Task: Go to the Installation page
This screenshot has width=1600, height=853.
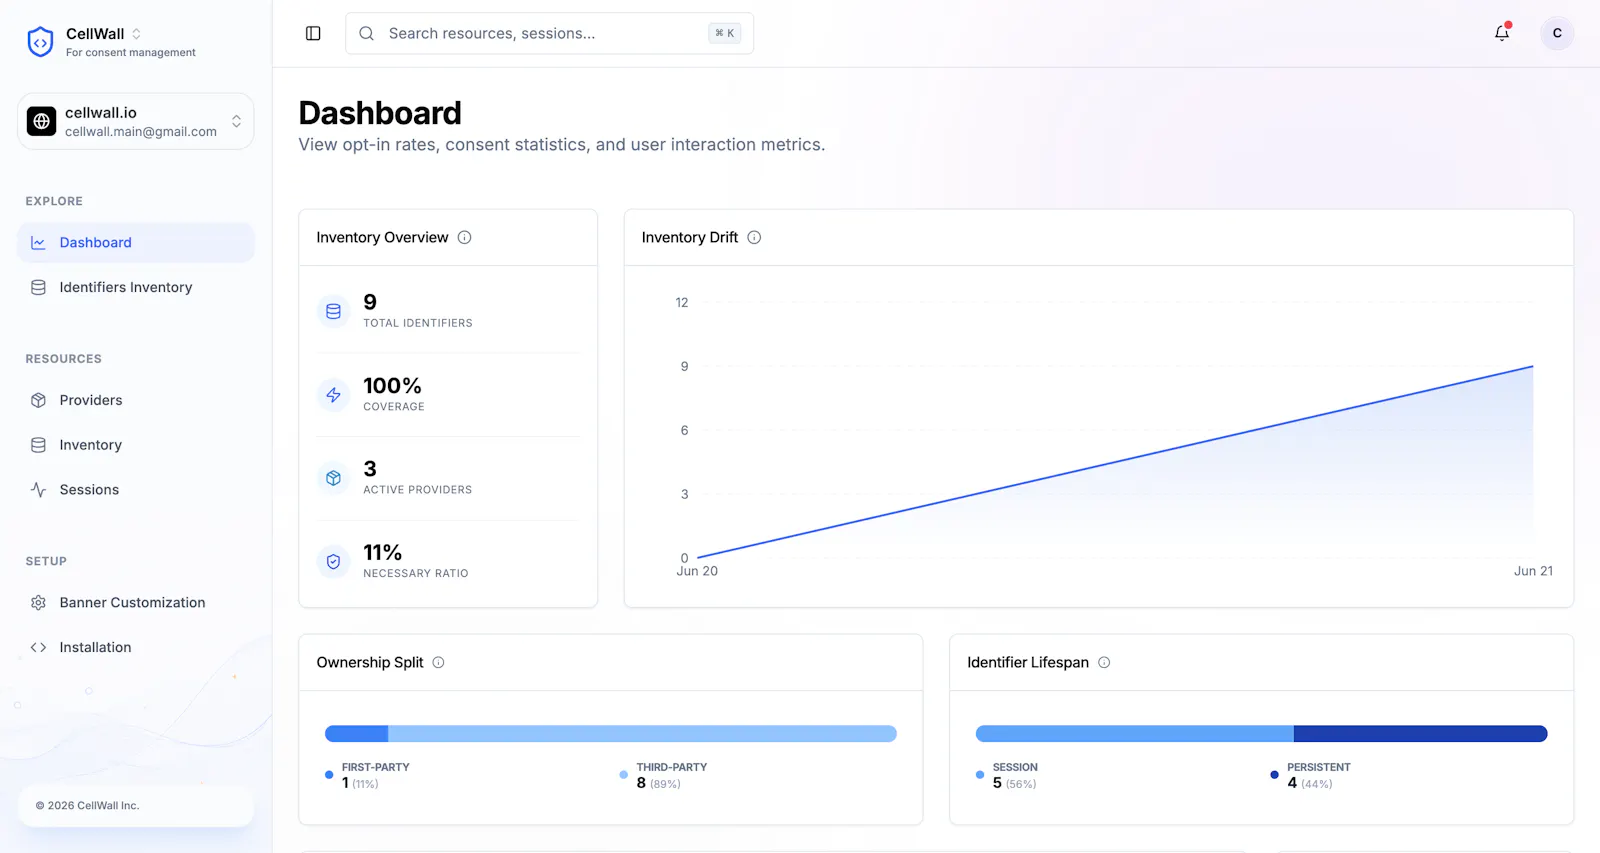Action: coord(136,648)
